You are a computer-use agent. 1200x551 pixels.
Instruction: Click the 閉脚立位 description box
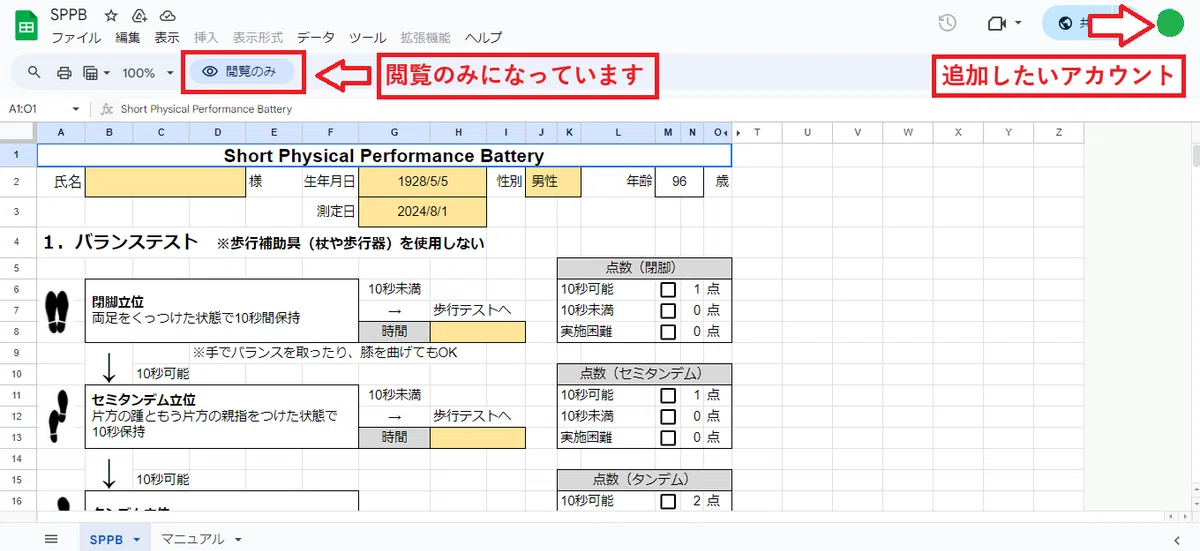tap(222, 310)
